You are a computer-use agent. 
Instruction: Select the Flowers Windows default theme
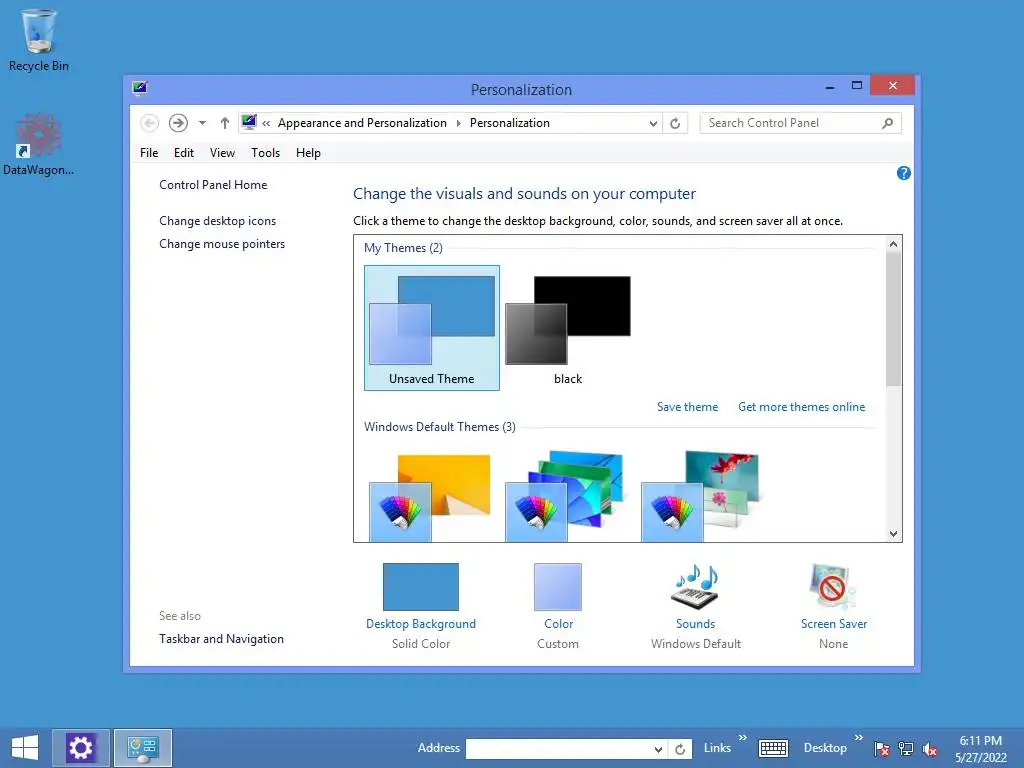tap(701, 497)
